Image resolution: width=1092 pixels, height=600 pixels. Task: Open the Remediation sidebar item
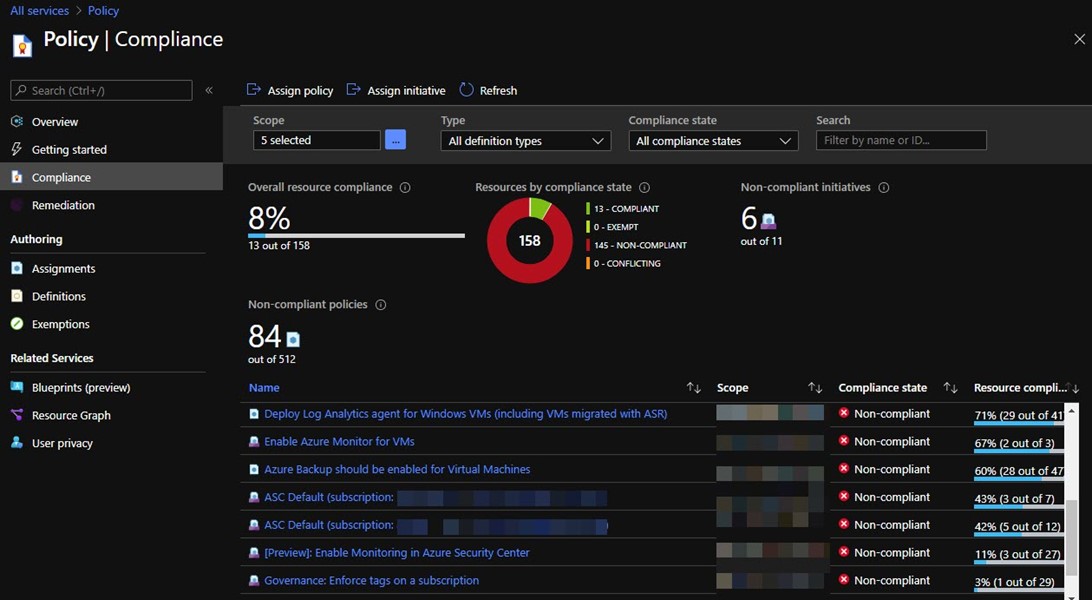(63, 205)
